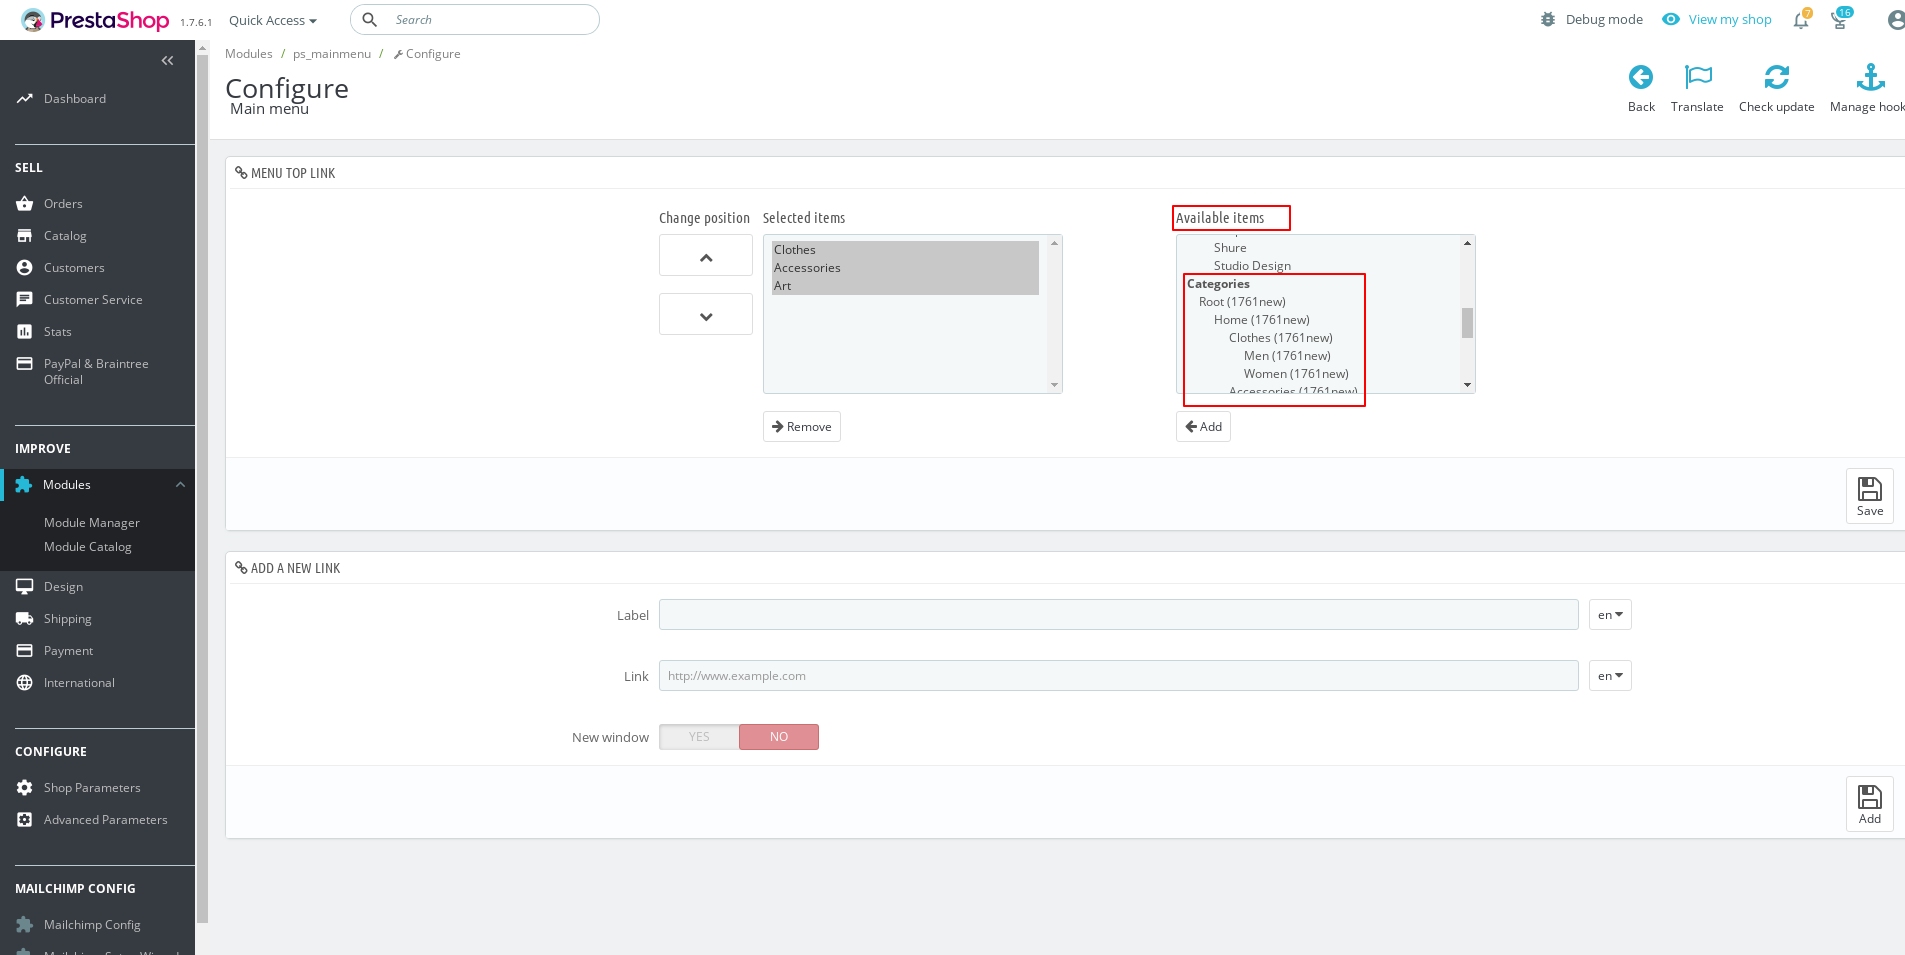This screenshot has width=1905, height=955.
Task: Click the Check update icon
Action: (1776, 77)
